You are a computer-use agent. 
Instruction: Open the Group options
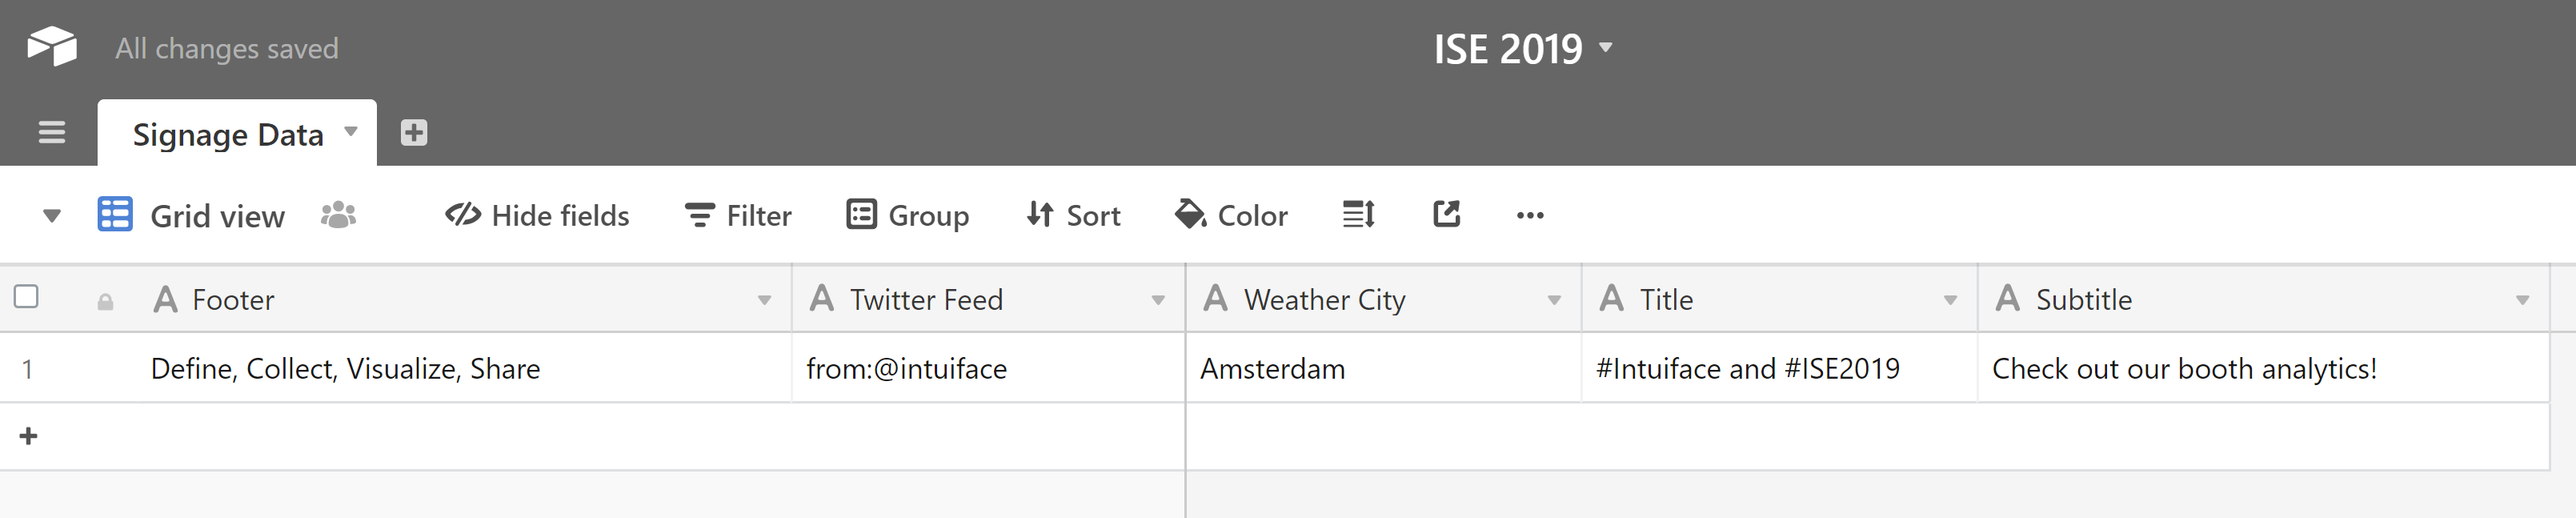pos(908,215)
